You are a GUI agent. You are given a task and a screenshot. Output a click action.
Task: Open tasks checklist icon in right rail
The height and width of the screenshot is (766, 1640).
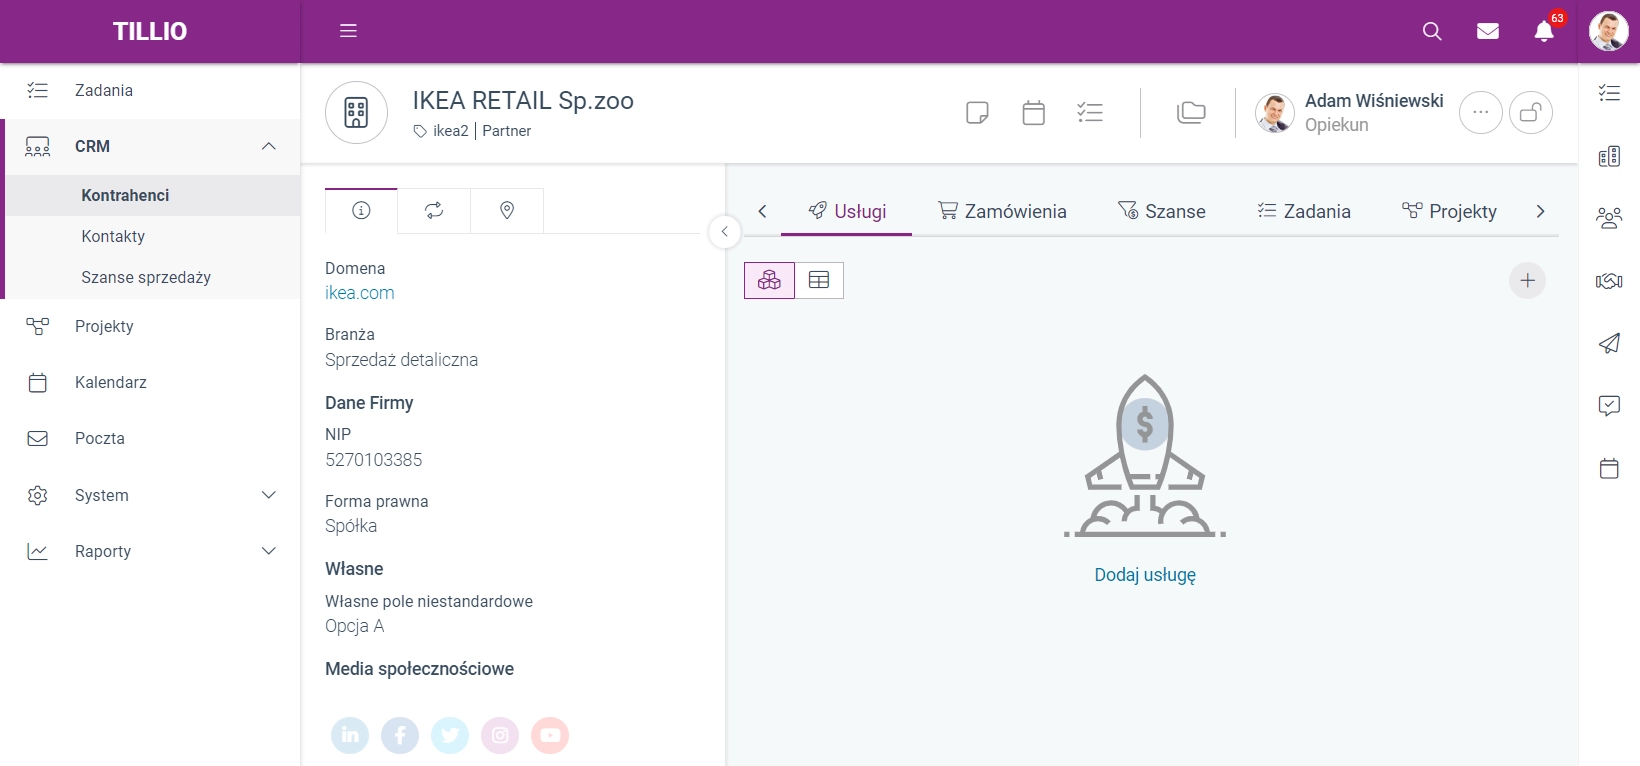pos(1609,93)
